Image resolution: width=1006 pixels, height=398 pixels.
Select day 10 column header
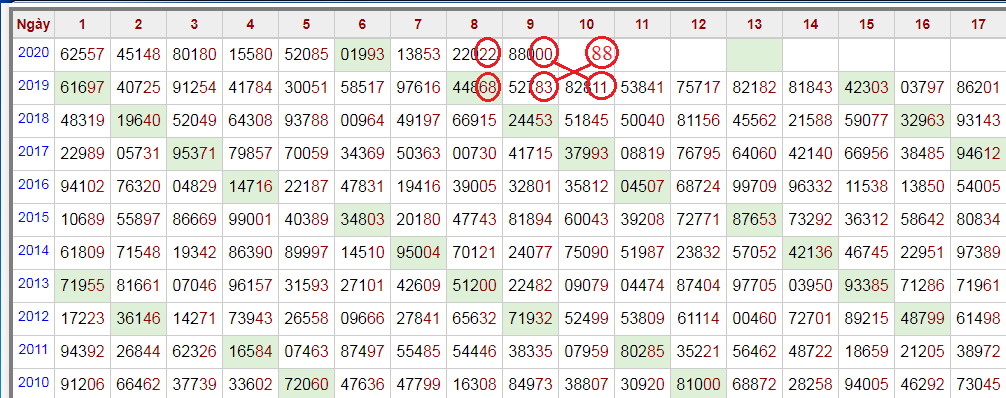[x=586, y=25]
